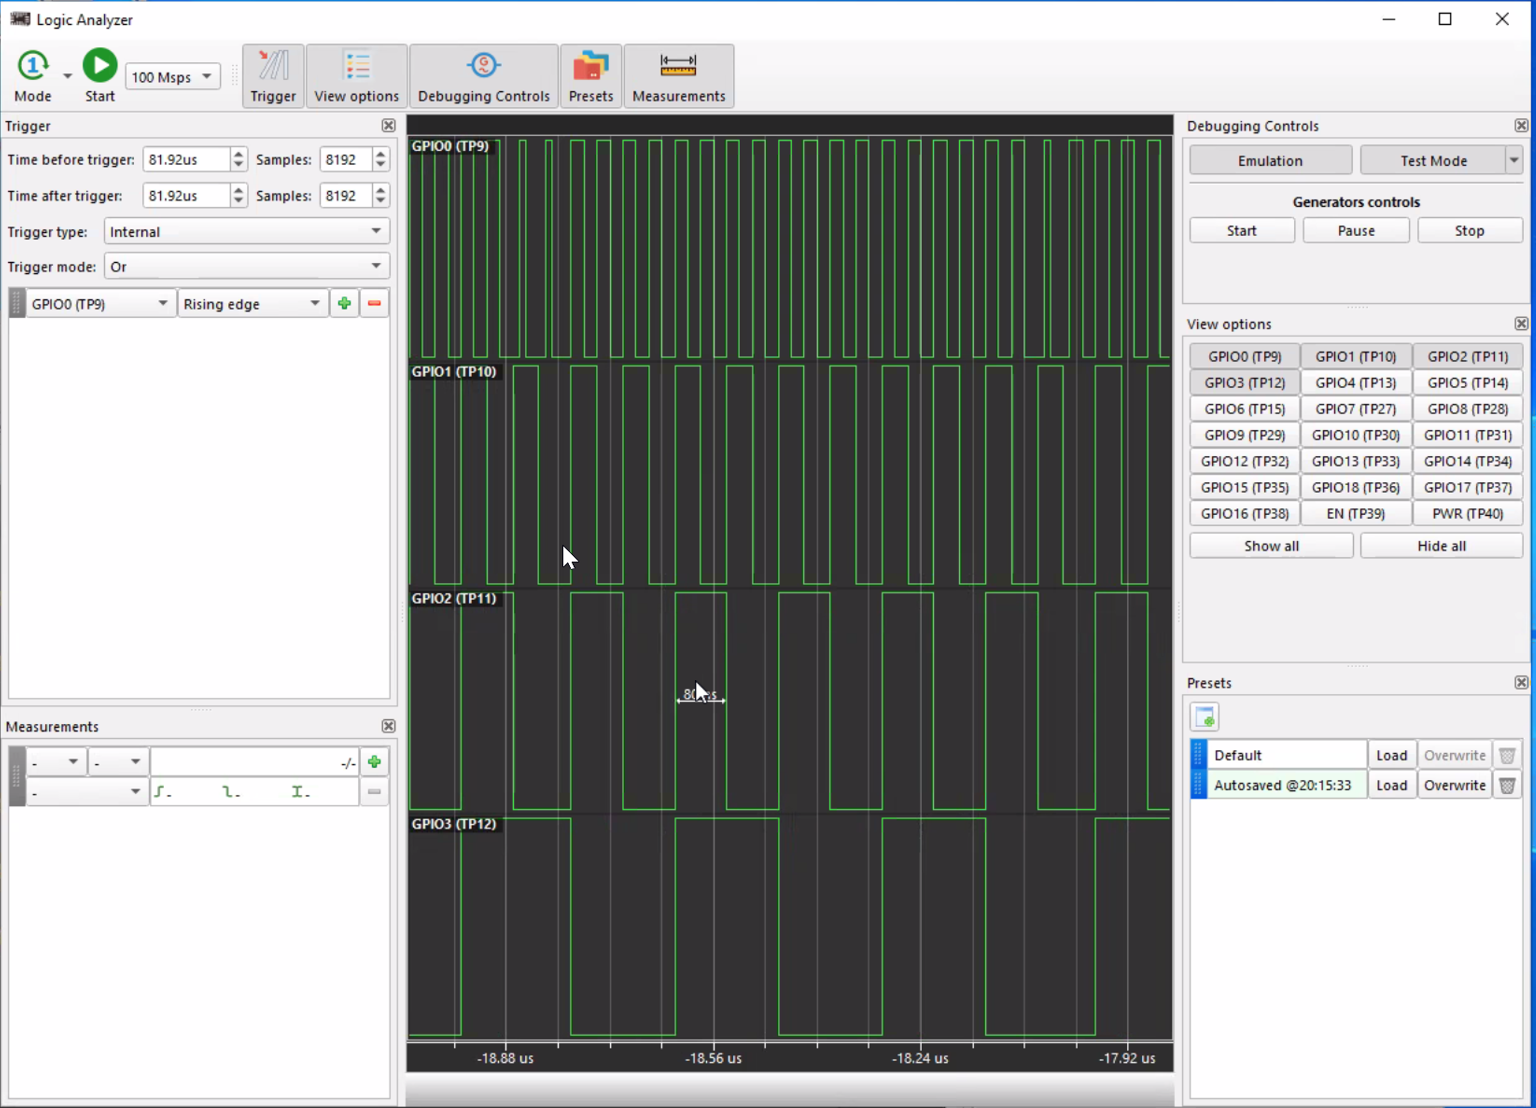Open the 100 Msps sample rate dropdown

pyautogui.click(x=207, y=76)
